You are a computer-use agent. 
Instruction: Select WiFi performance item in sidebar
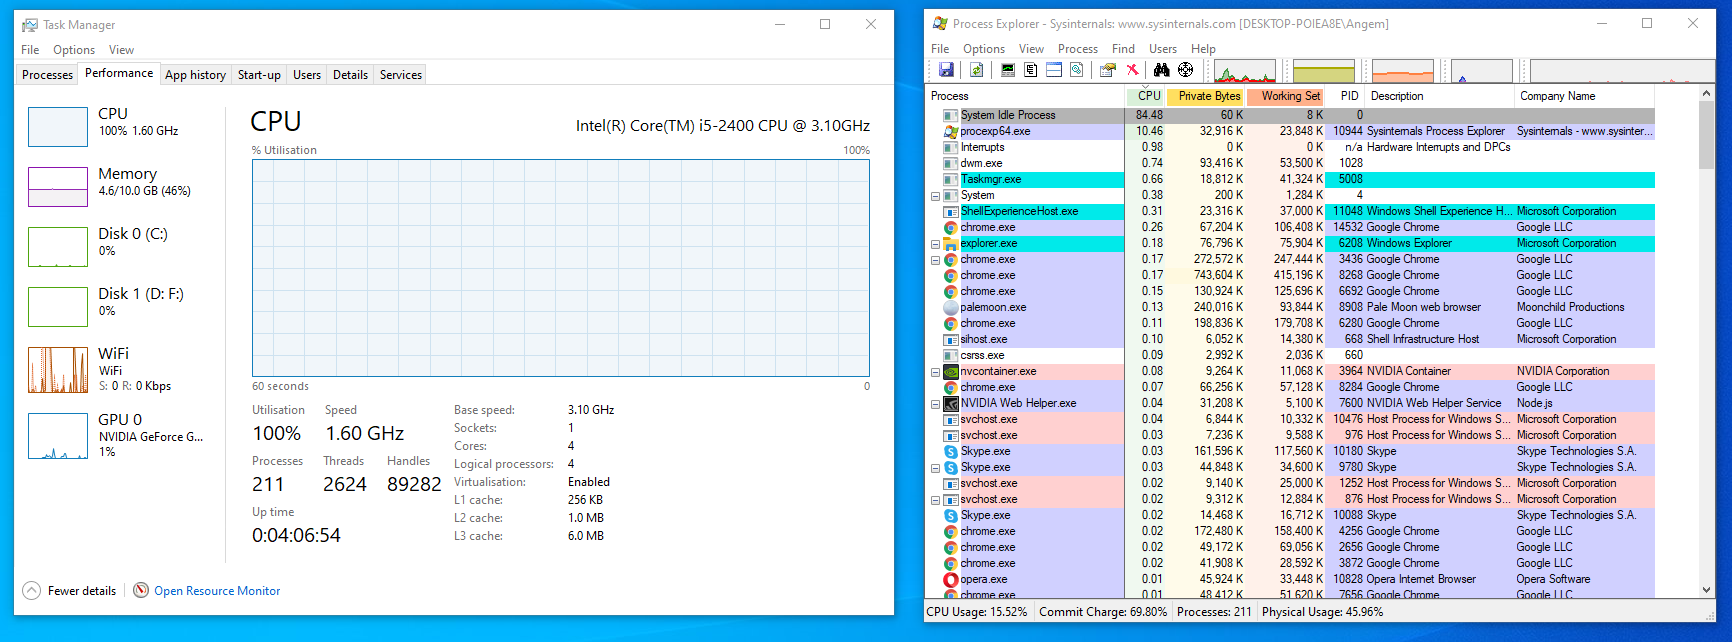[x=120, y=369]
